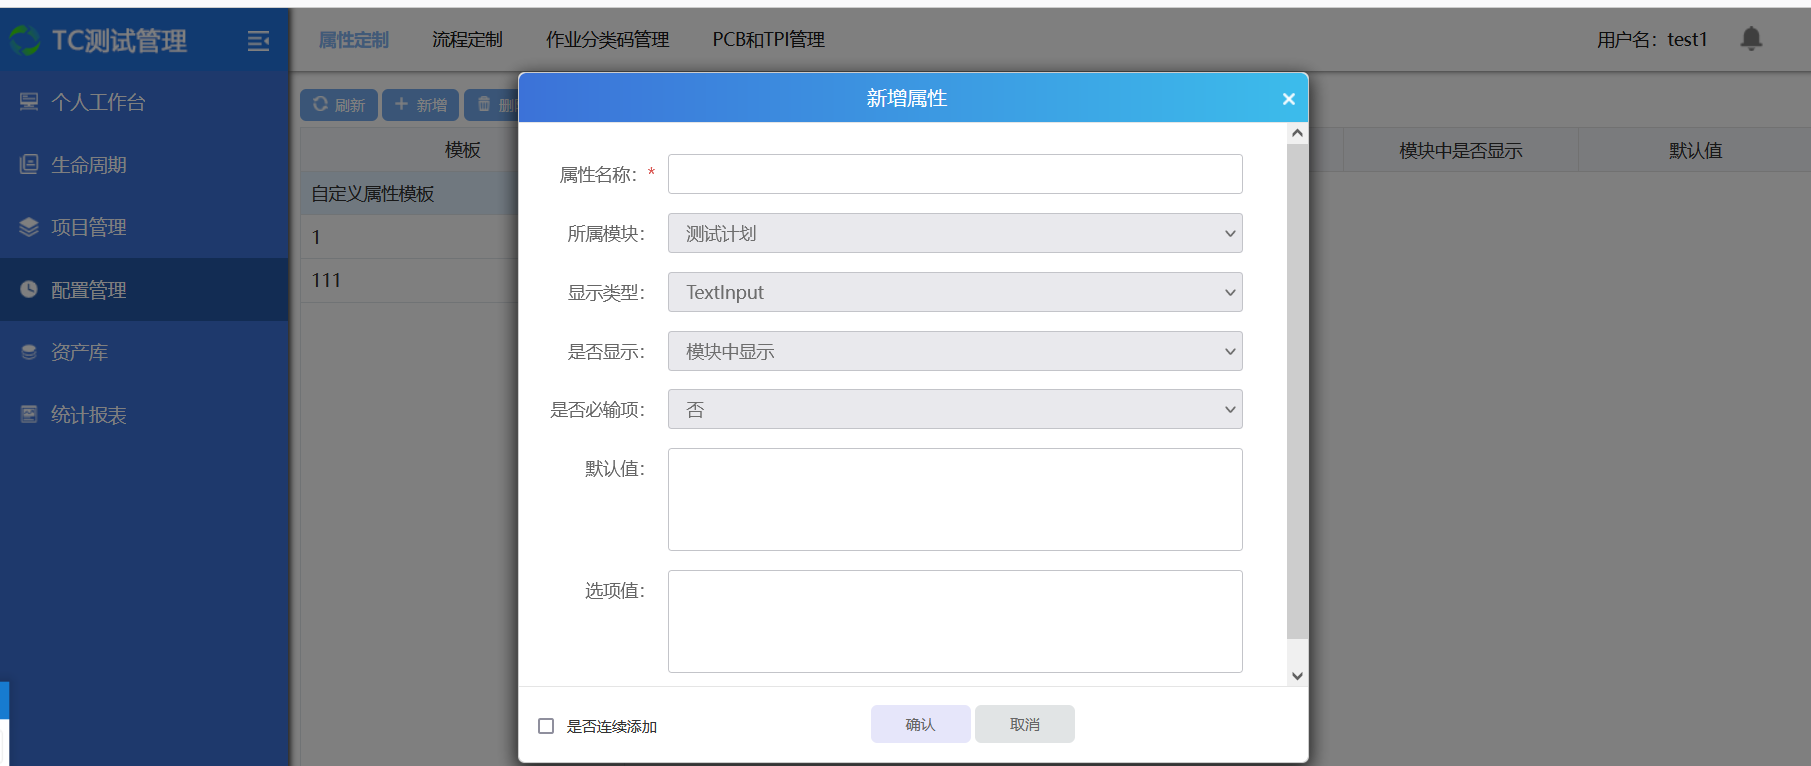Viewport: 1811px width, 766px height.
Task: Open 统计报表 in the sidebar
Action: tap(88, 415)
